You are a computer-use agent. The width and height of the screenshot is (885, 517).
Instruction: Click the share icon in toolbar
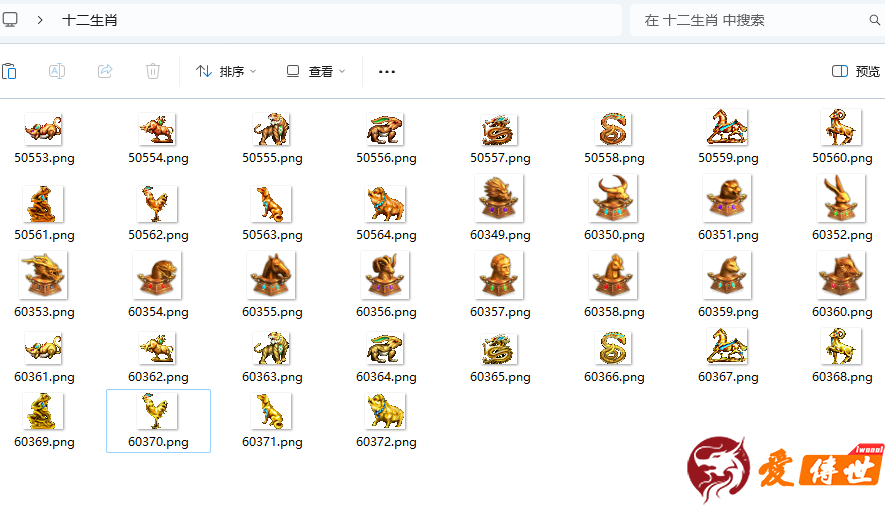click(105, 71)
